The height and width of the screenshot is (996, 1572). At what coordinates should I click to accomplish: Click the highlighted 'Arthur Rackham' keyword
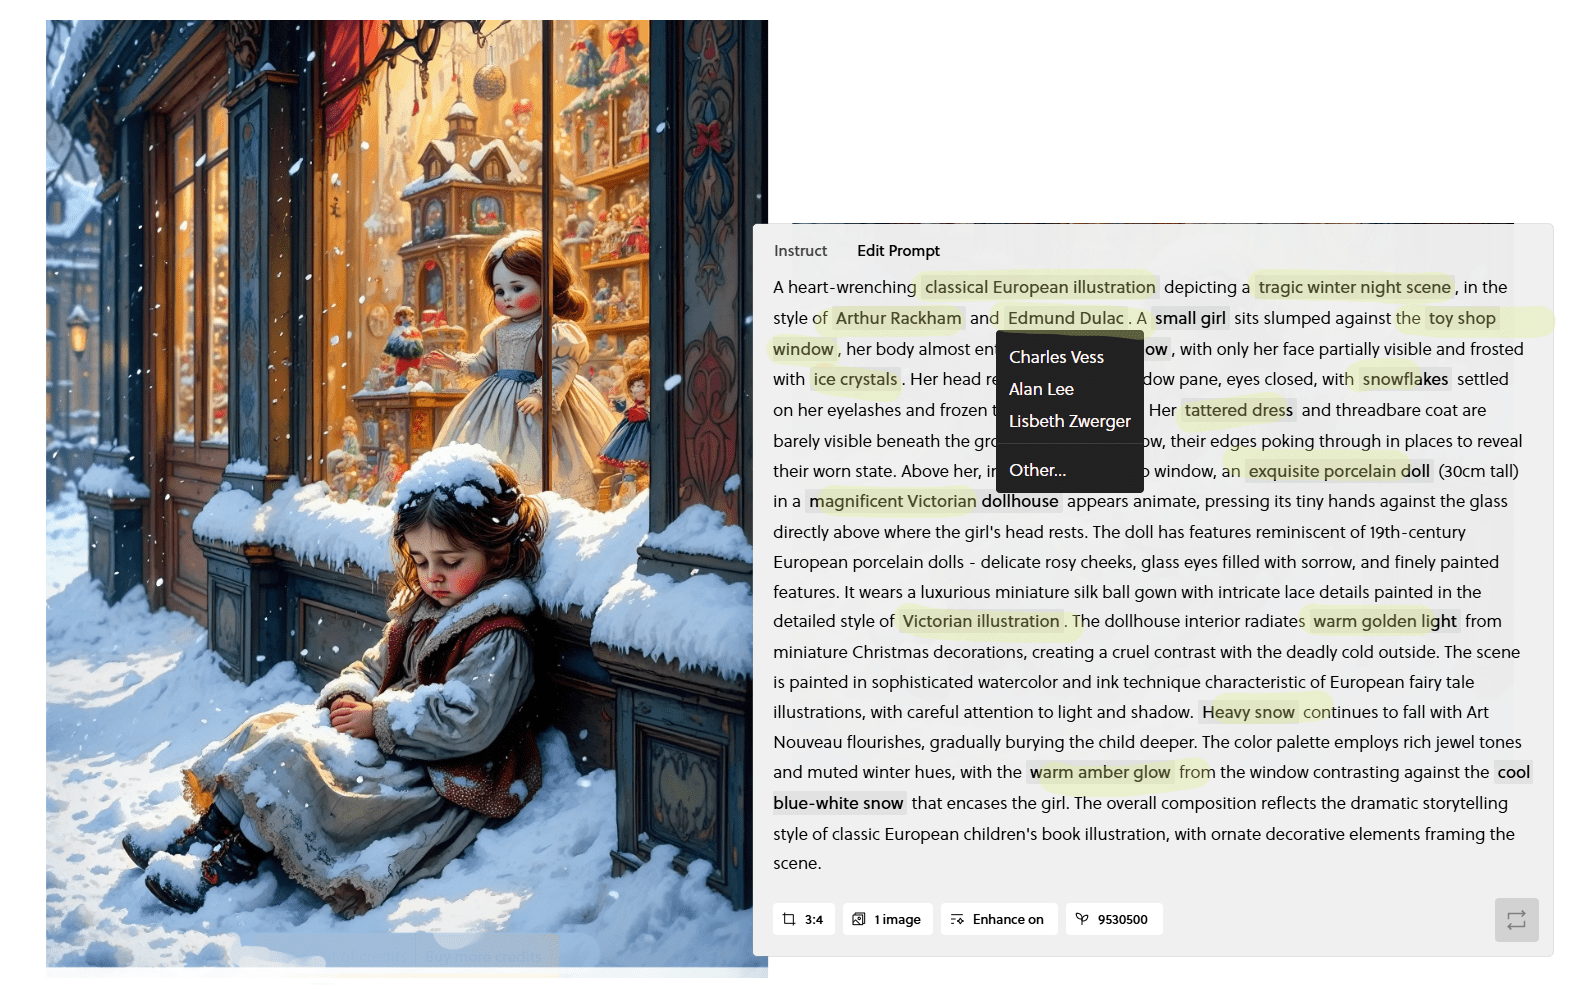[x=898, y=318]
